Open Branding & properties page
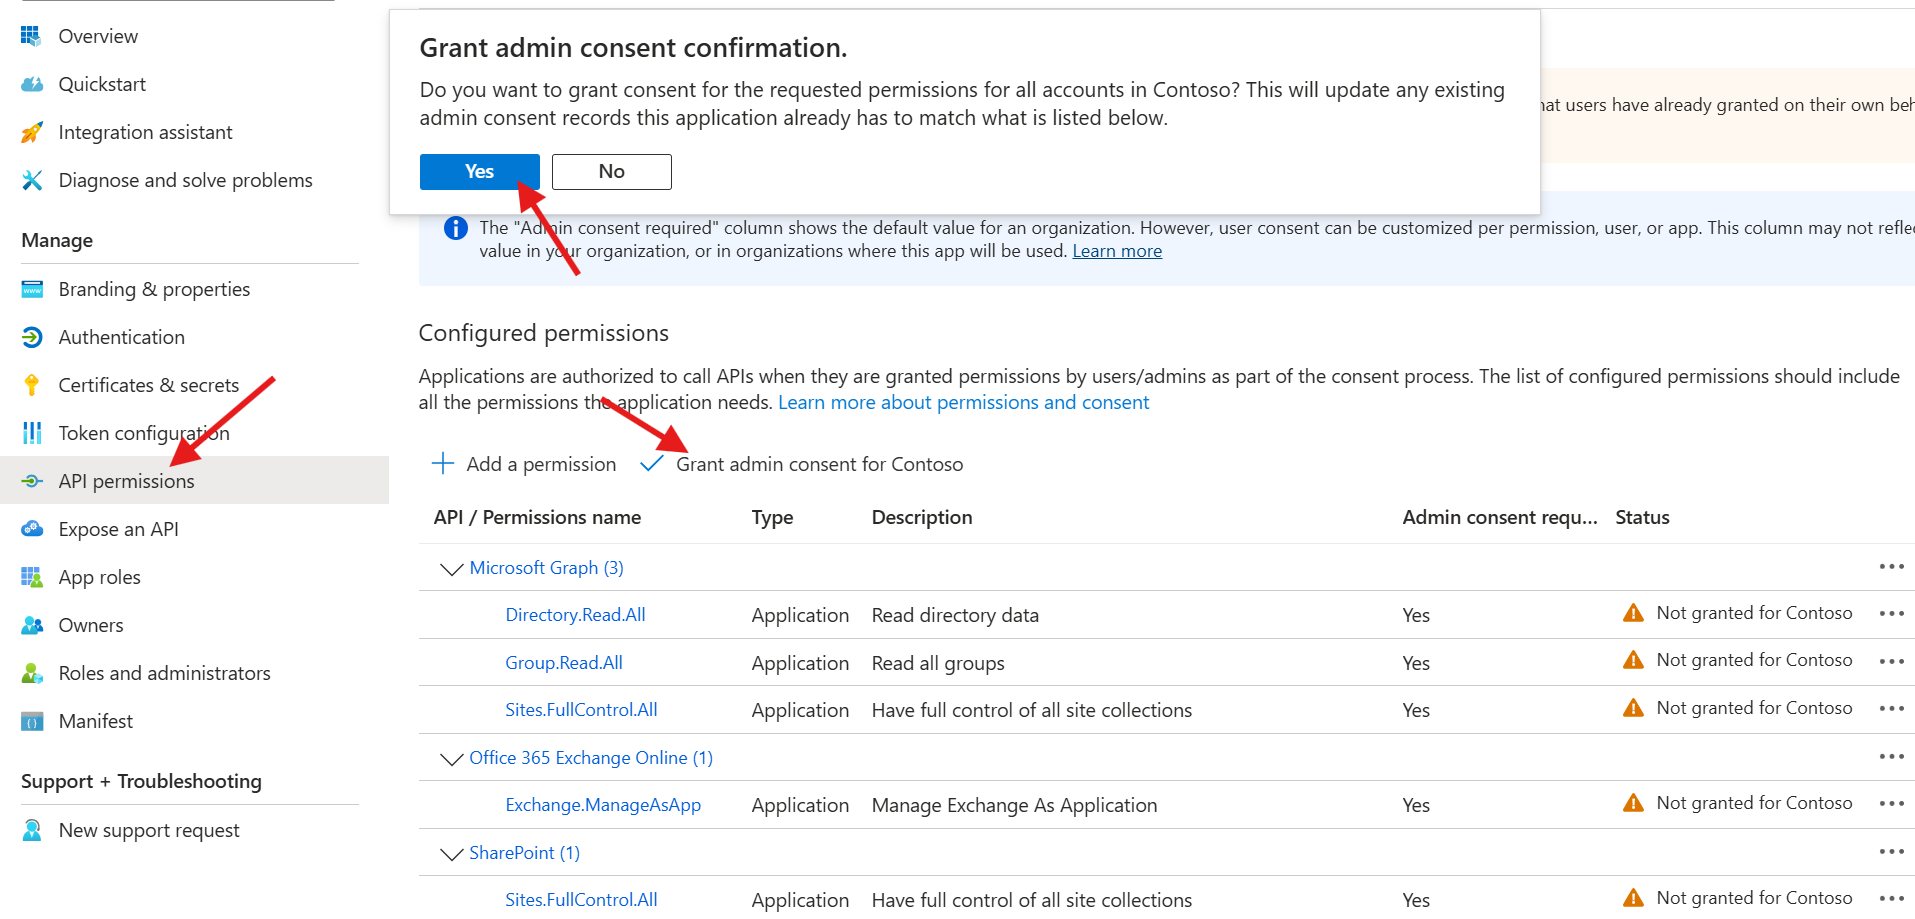1915x919 pixels. 154,289
